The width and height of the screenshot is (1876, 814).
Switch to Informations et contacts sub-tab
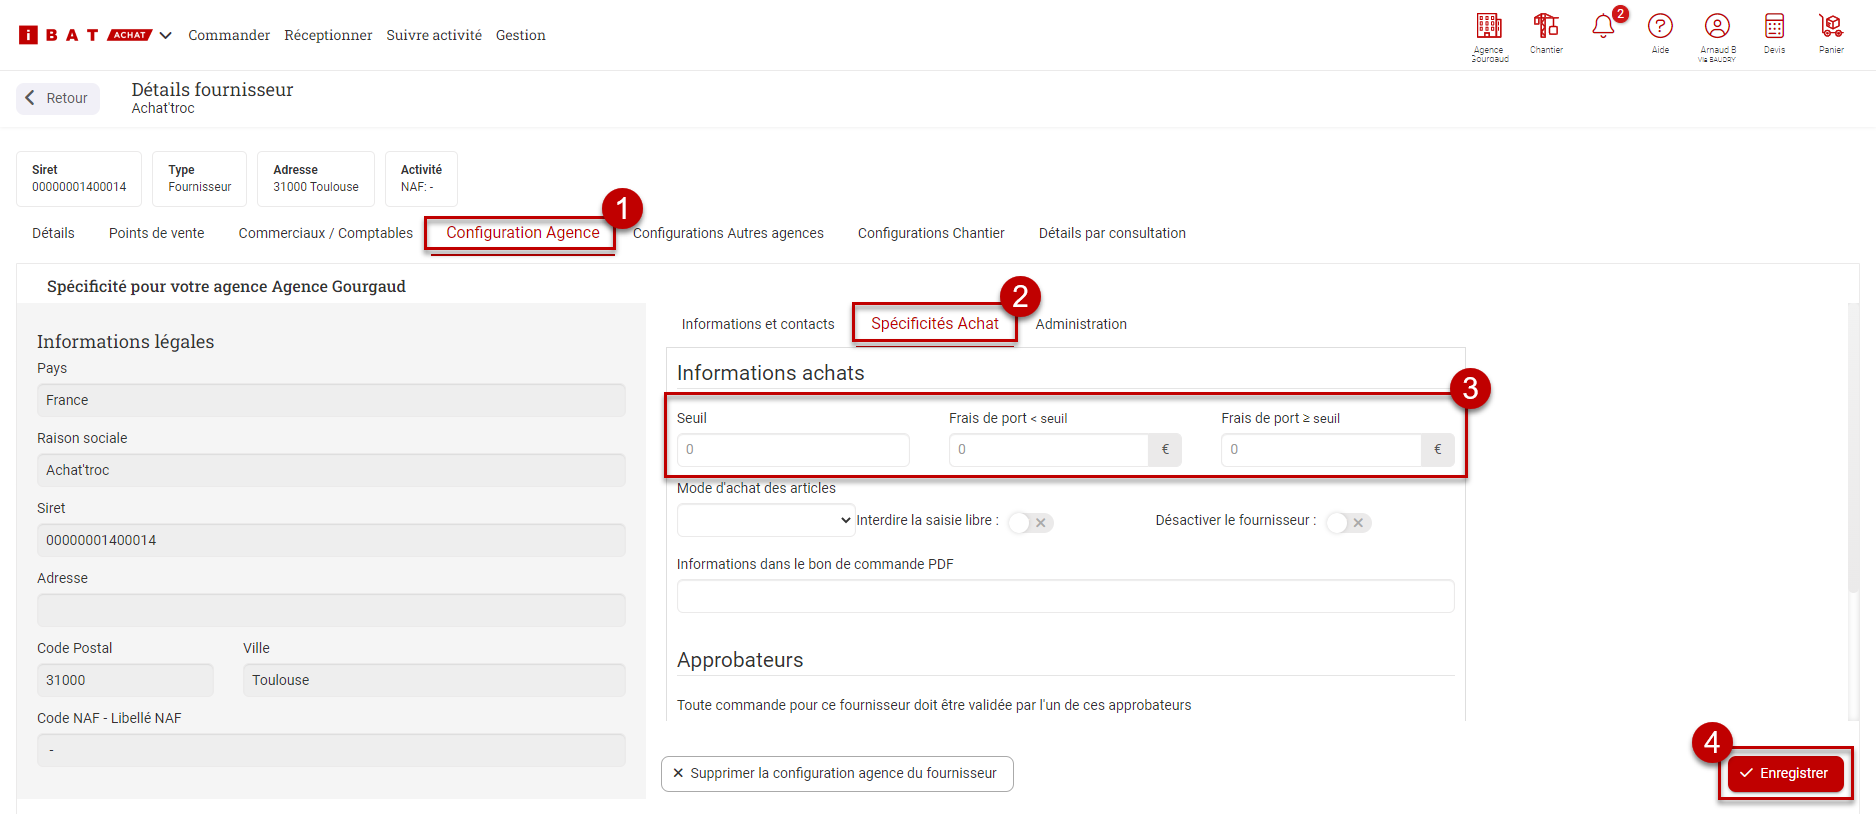tap(758, 324)
